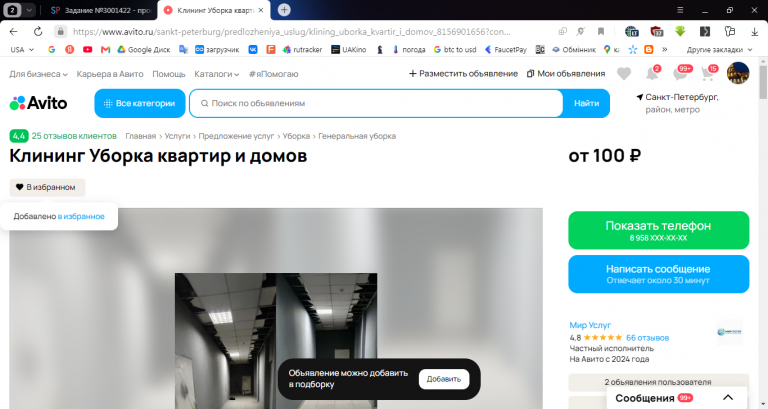
Task: Open notifications bell icon
Action: coord(652,73)
